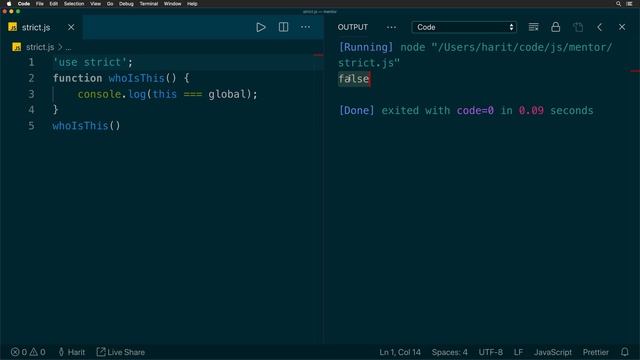Click strict.js in the breadcrumb
This screenshot has height=360, width=640.
click(x=40, y=47)
